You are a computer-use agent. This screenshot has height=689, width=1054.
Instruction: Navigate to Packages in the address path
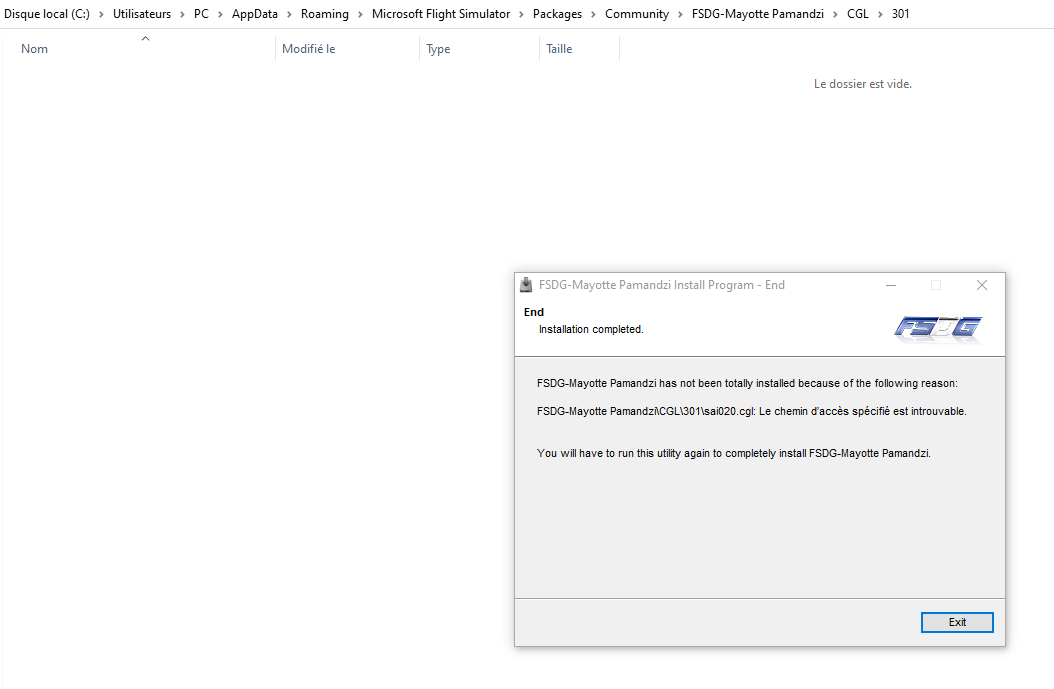click(557, 14)
